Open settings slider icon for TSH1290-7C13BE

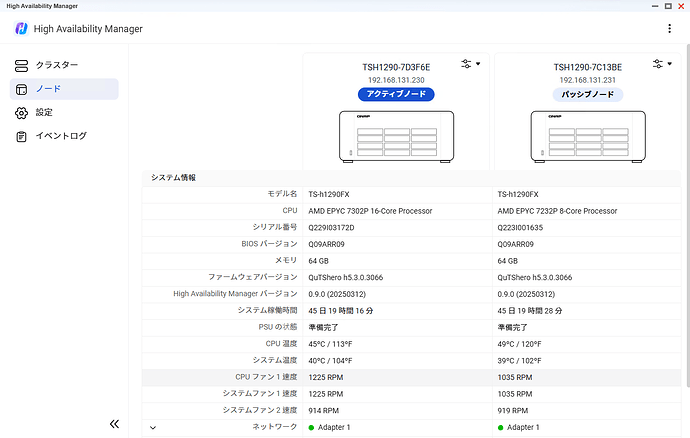pyautogui.click(x=660, y=63)
